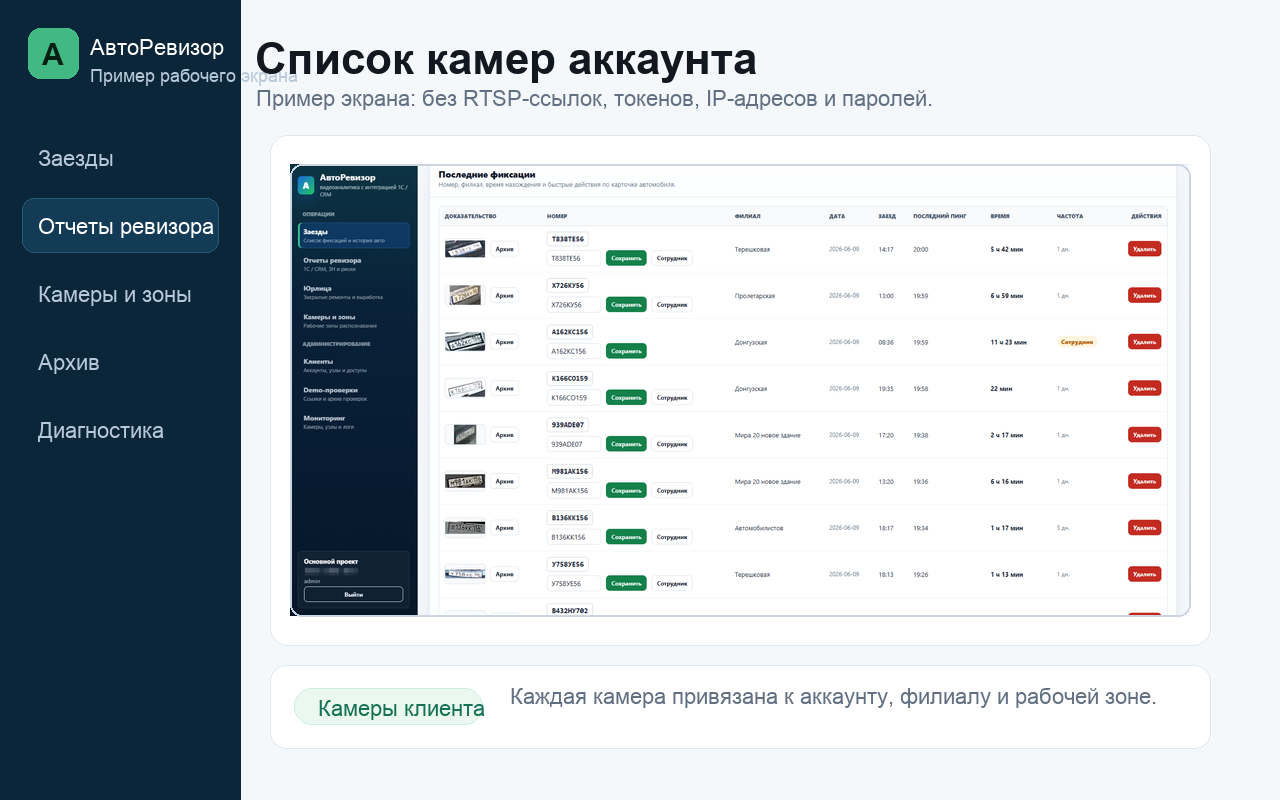Click Сохранить next to A162KC156

point(626,351)
